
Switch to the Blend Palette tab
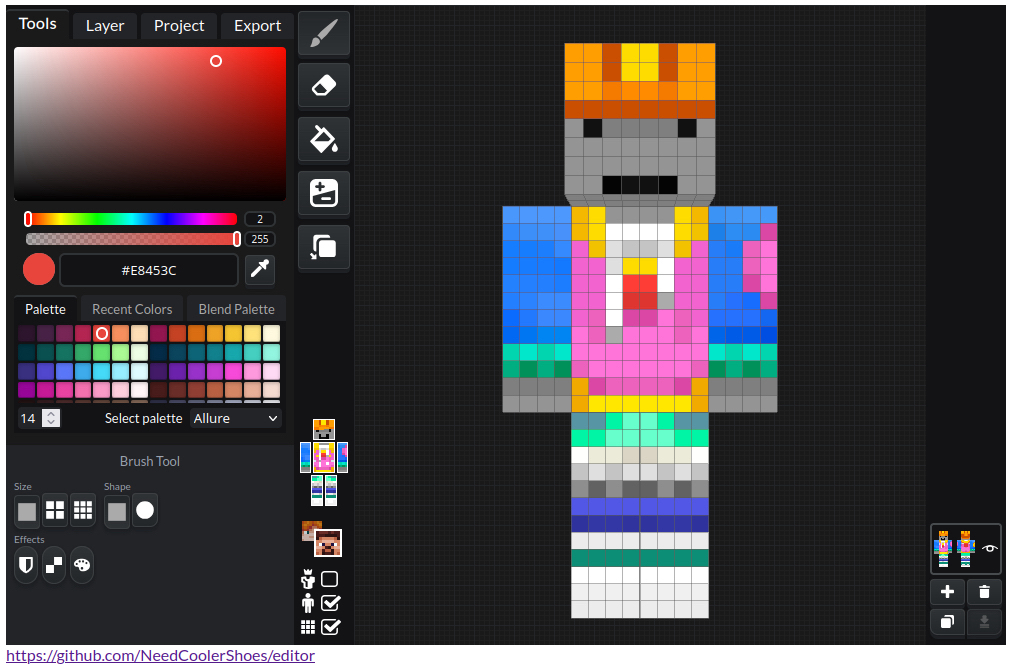point(236,309)
